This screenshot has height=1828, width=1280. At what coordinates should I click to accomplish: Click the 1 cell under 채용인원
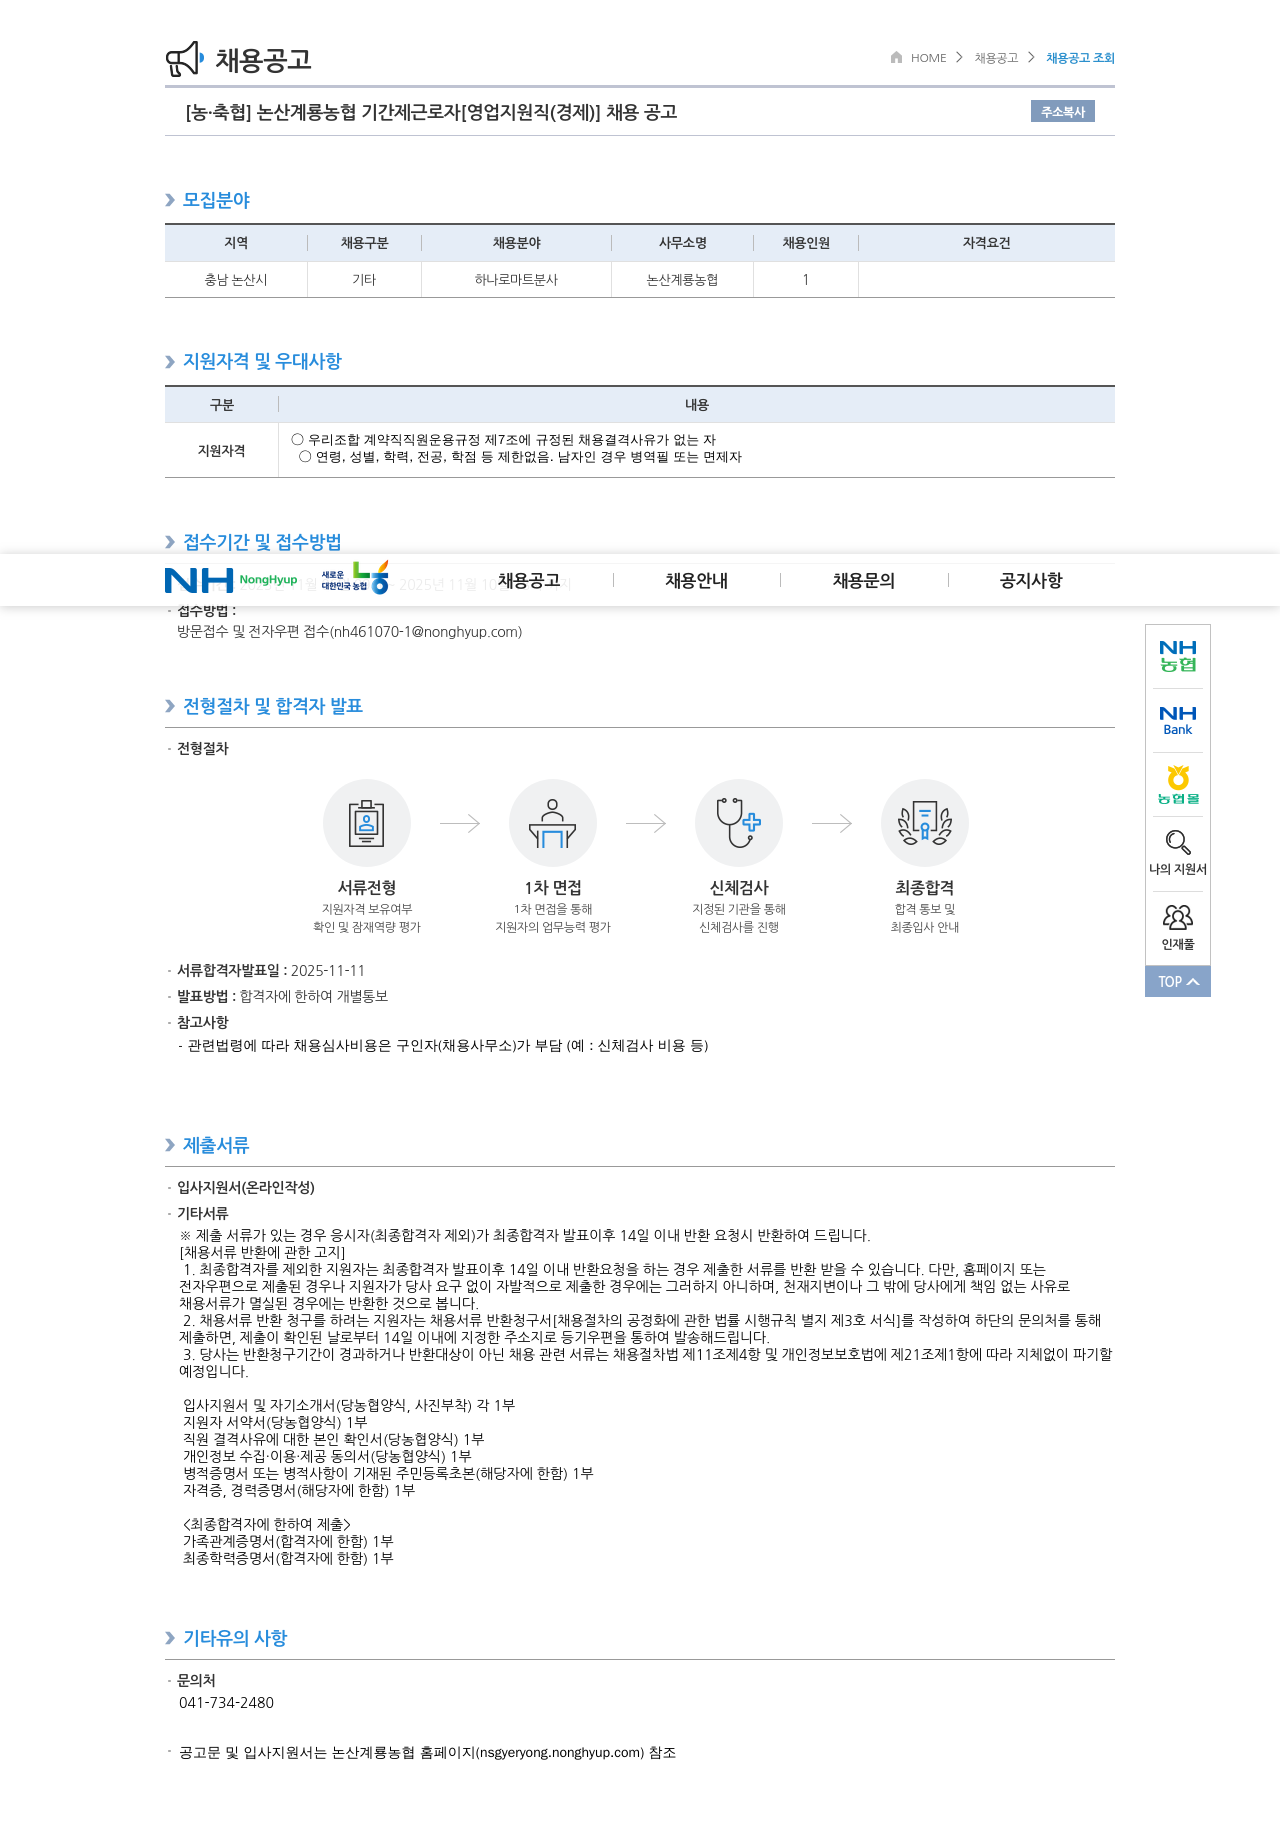[x=806, y=280]
